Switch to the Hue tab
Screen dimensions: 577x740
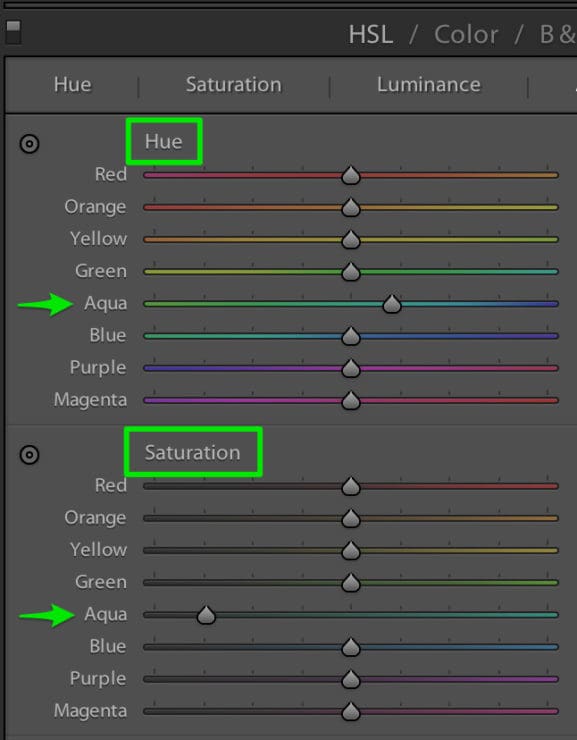pyautogui.click(x=73, y=85)
